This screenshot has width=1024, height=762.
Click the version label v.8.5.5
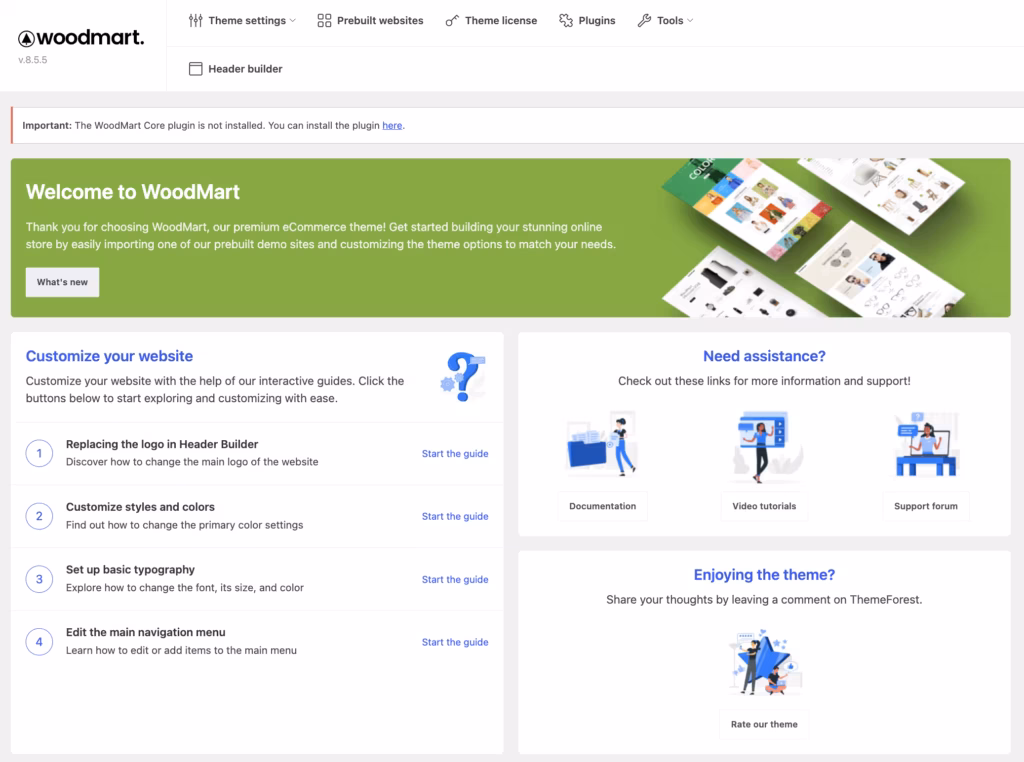click(33, 59)
